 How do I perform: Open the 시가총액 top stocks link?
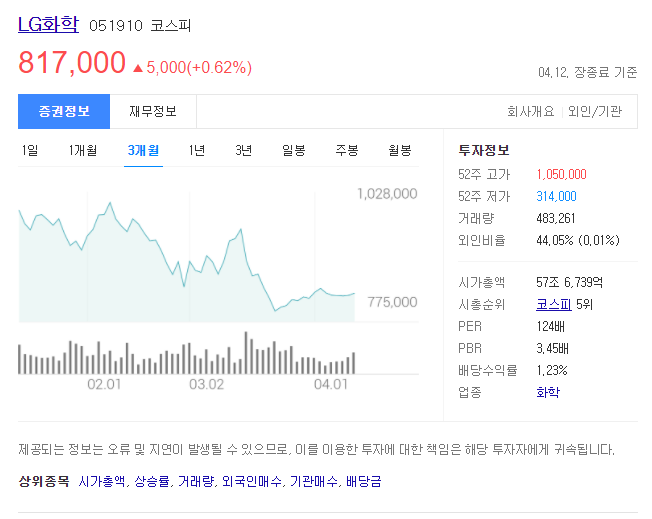pyautogui.click(x=102, y=481)
